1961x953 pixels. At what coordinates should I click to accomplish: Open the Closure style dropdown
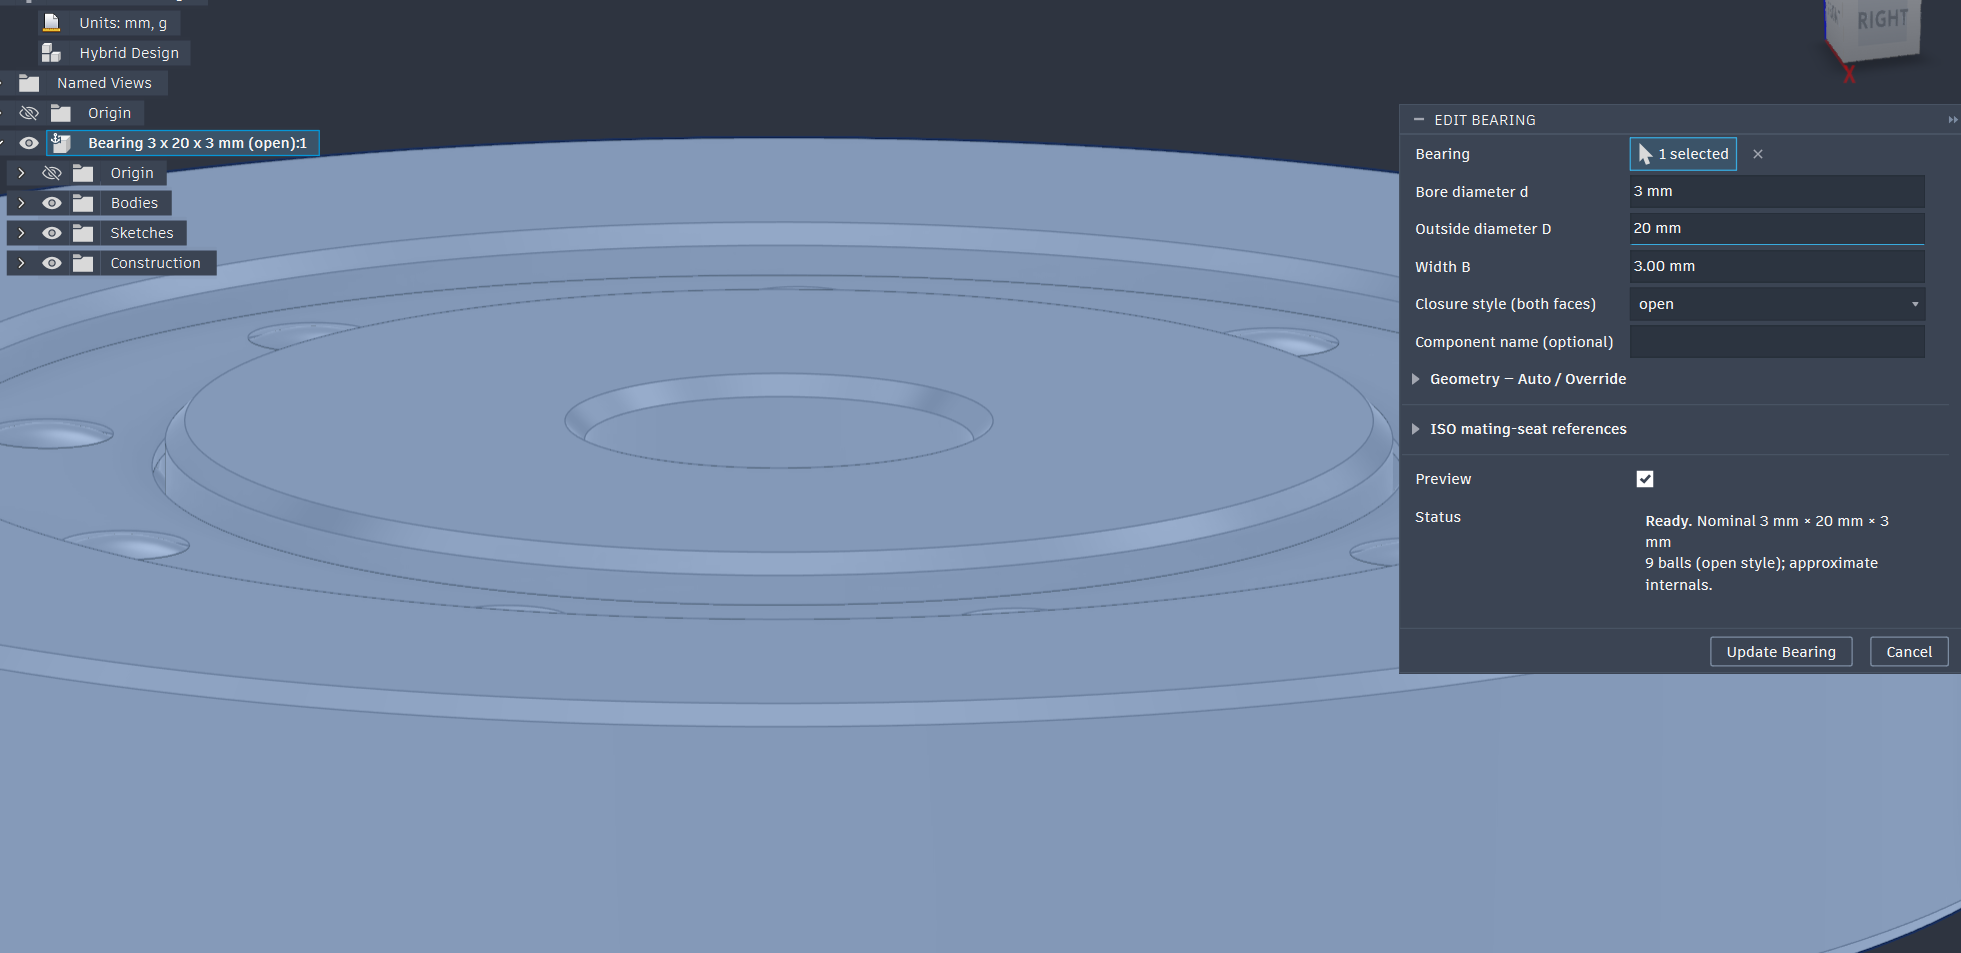(1777, 304)
